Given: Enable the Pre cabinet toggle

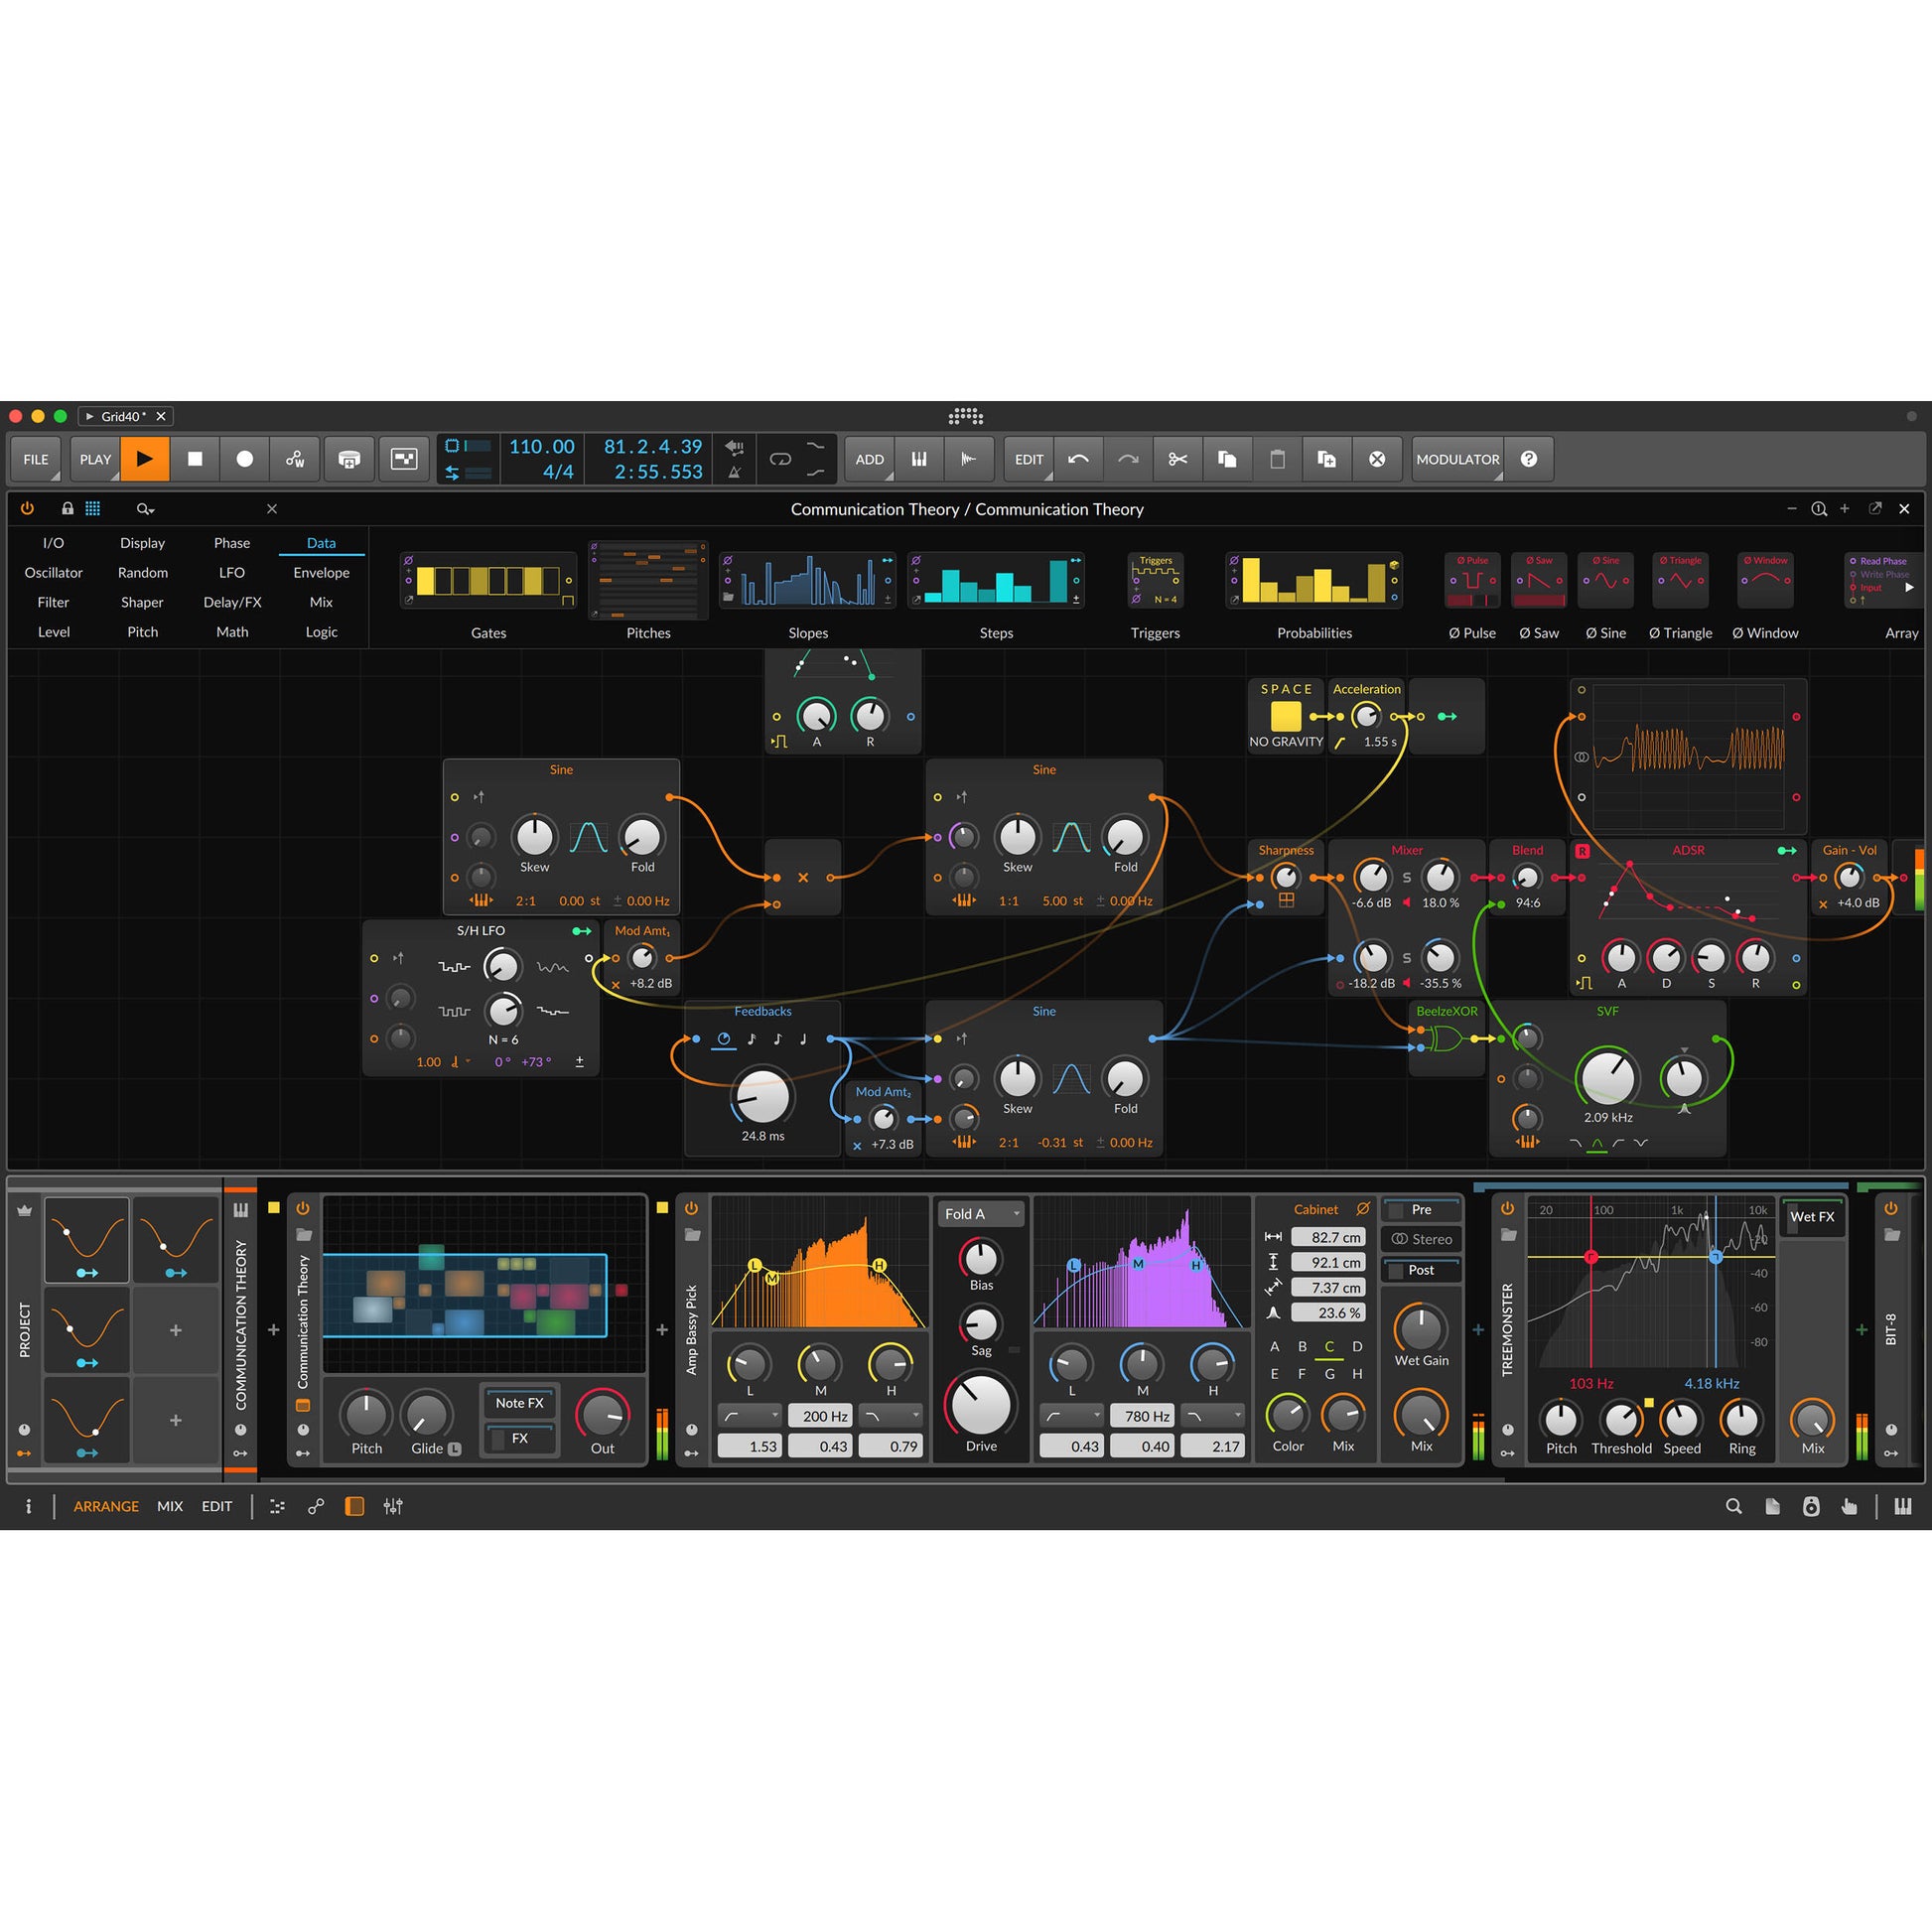Looking at the screenshot, I should pos(1420,1210).
